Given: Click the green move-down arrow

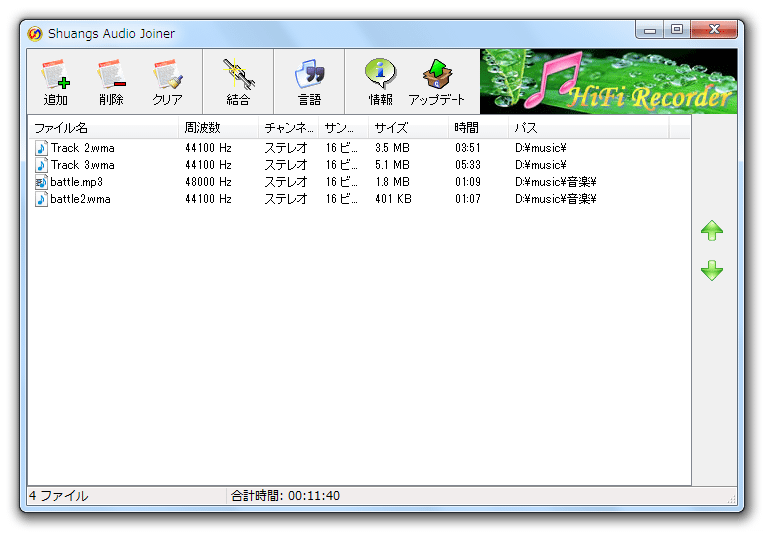Looking at the screenshot, I should tap(712, 270).
